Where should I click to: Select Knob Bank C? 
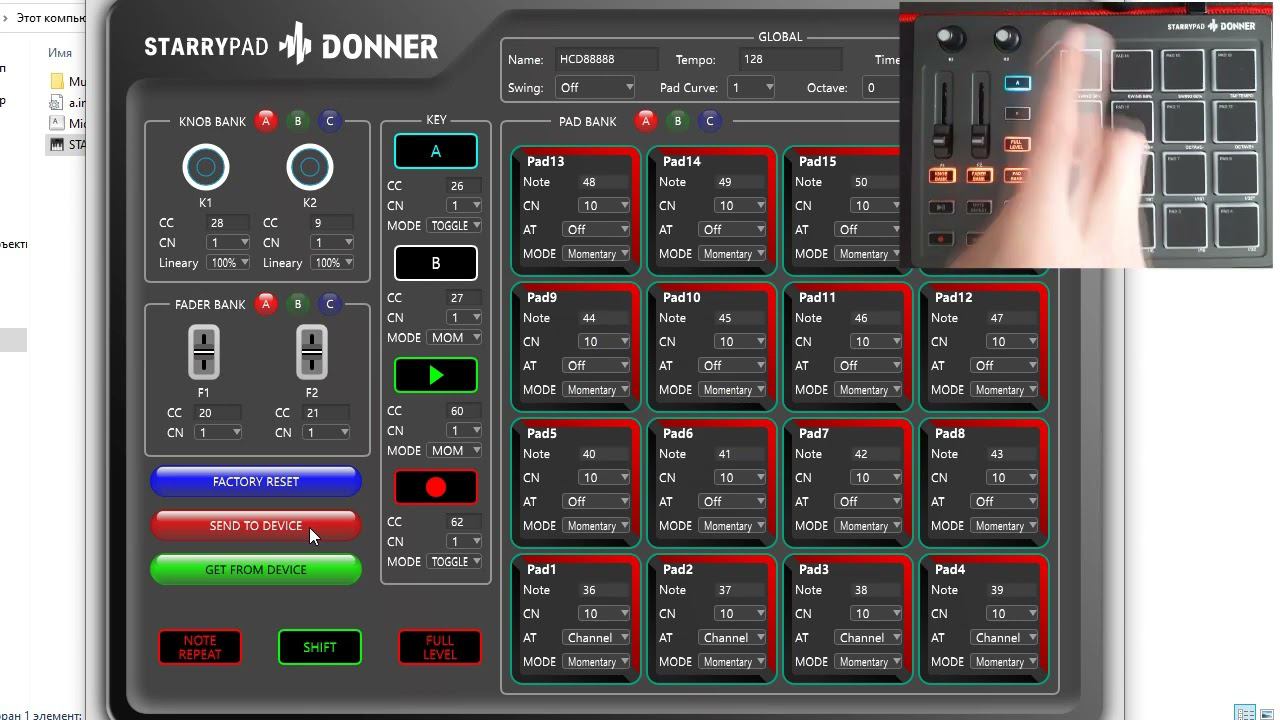(x=330, y=121)
